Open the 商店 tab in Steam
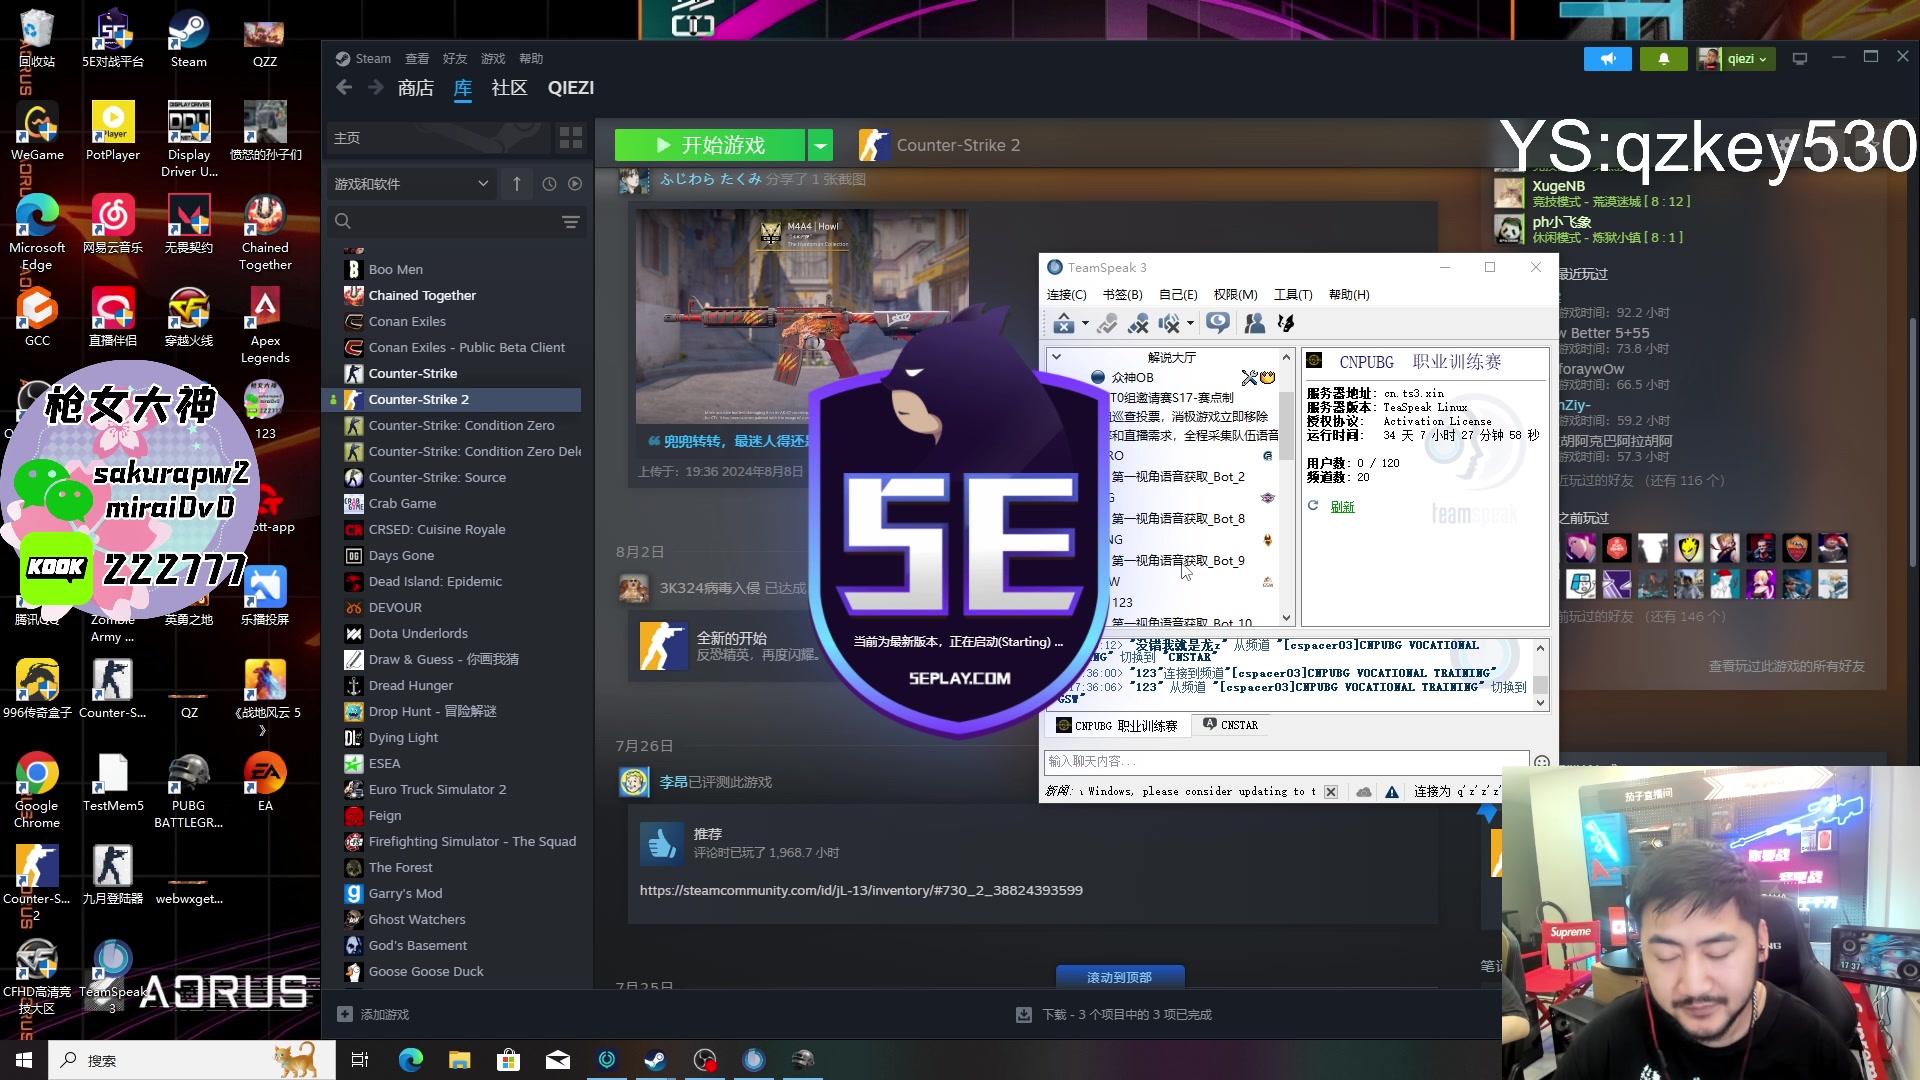Image resolution: width=1920 pixels, height=1080 pixels. coord(415,88)
